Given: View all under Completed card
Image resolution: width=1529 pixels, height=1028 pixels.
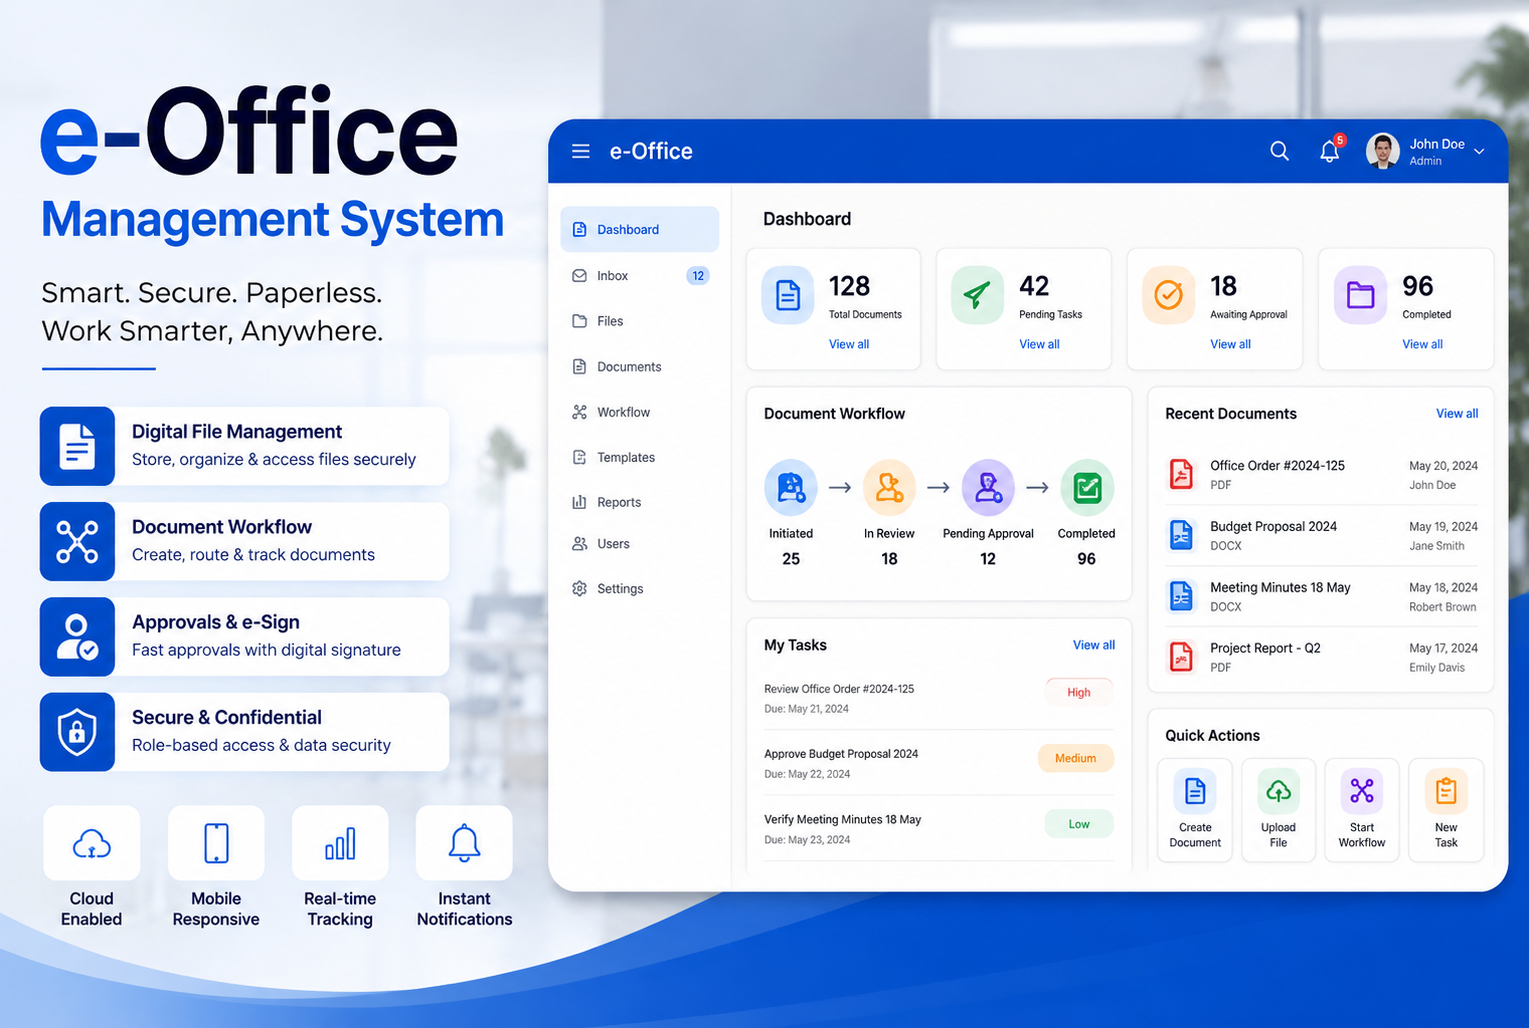Looking at the screenshot, I should point(1422,344).
